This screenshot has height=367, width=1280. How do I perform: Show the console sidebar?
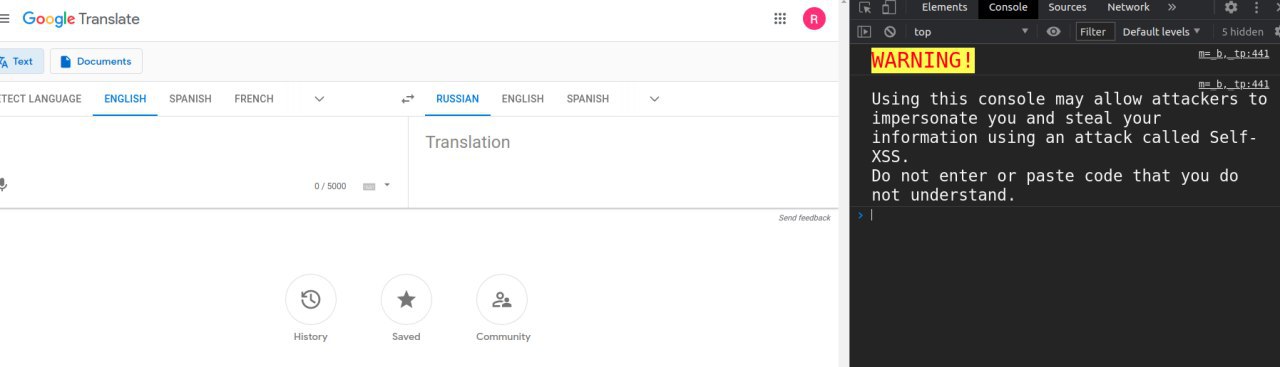click(865, 32)
